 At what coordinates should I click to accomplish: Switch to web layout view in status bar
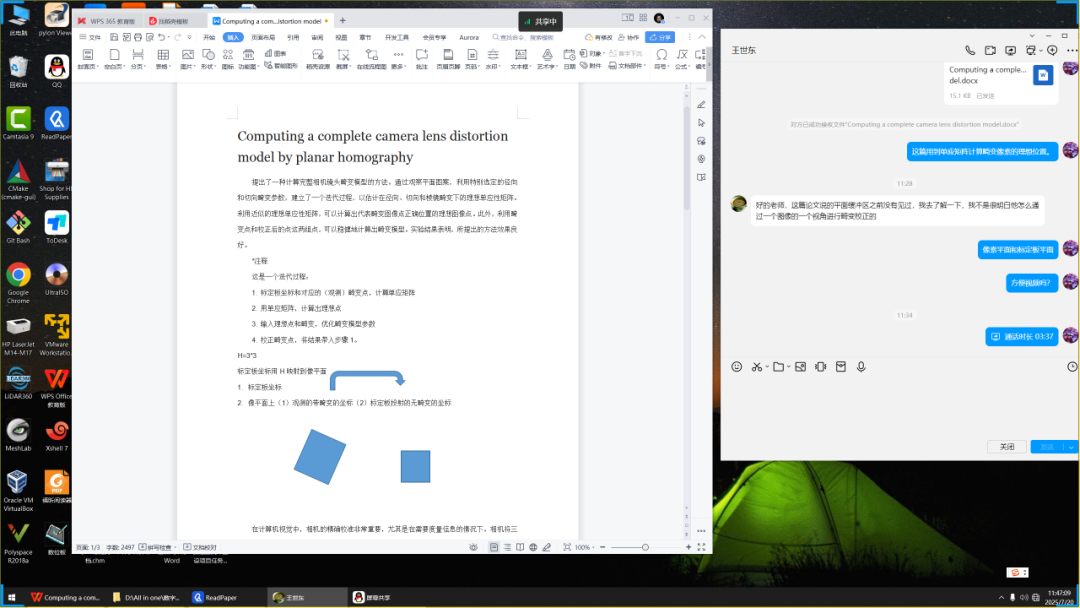click(533, 547)
